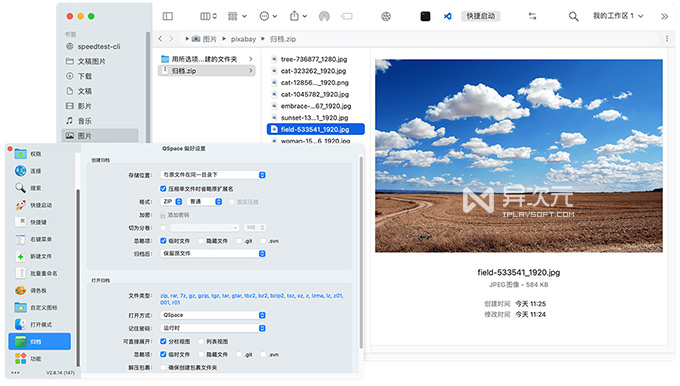Click the swap arrows icon in toolbar
This screenshot has width=680, height=386.
[x=533, y=16]
